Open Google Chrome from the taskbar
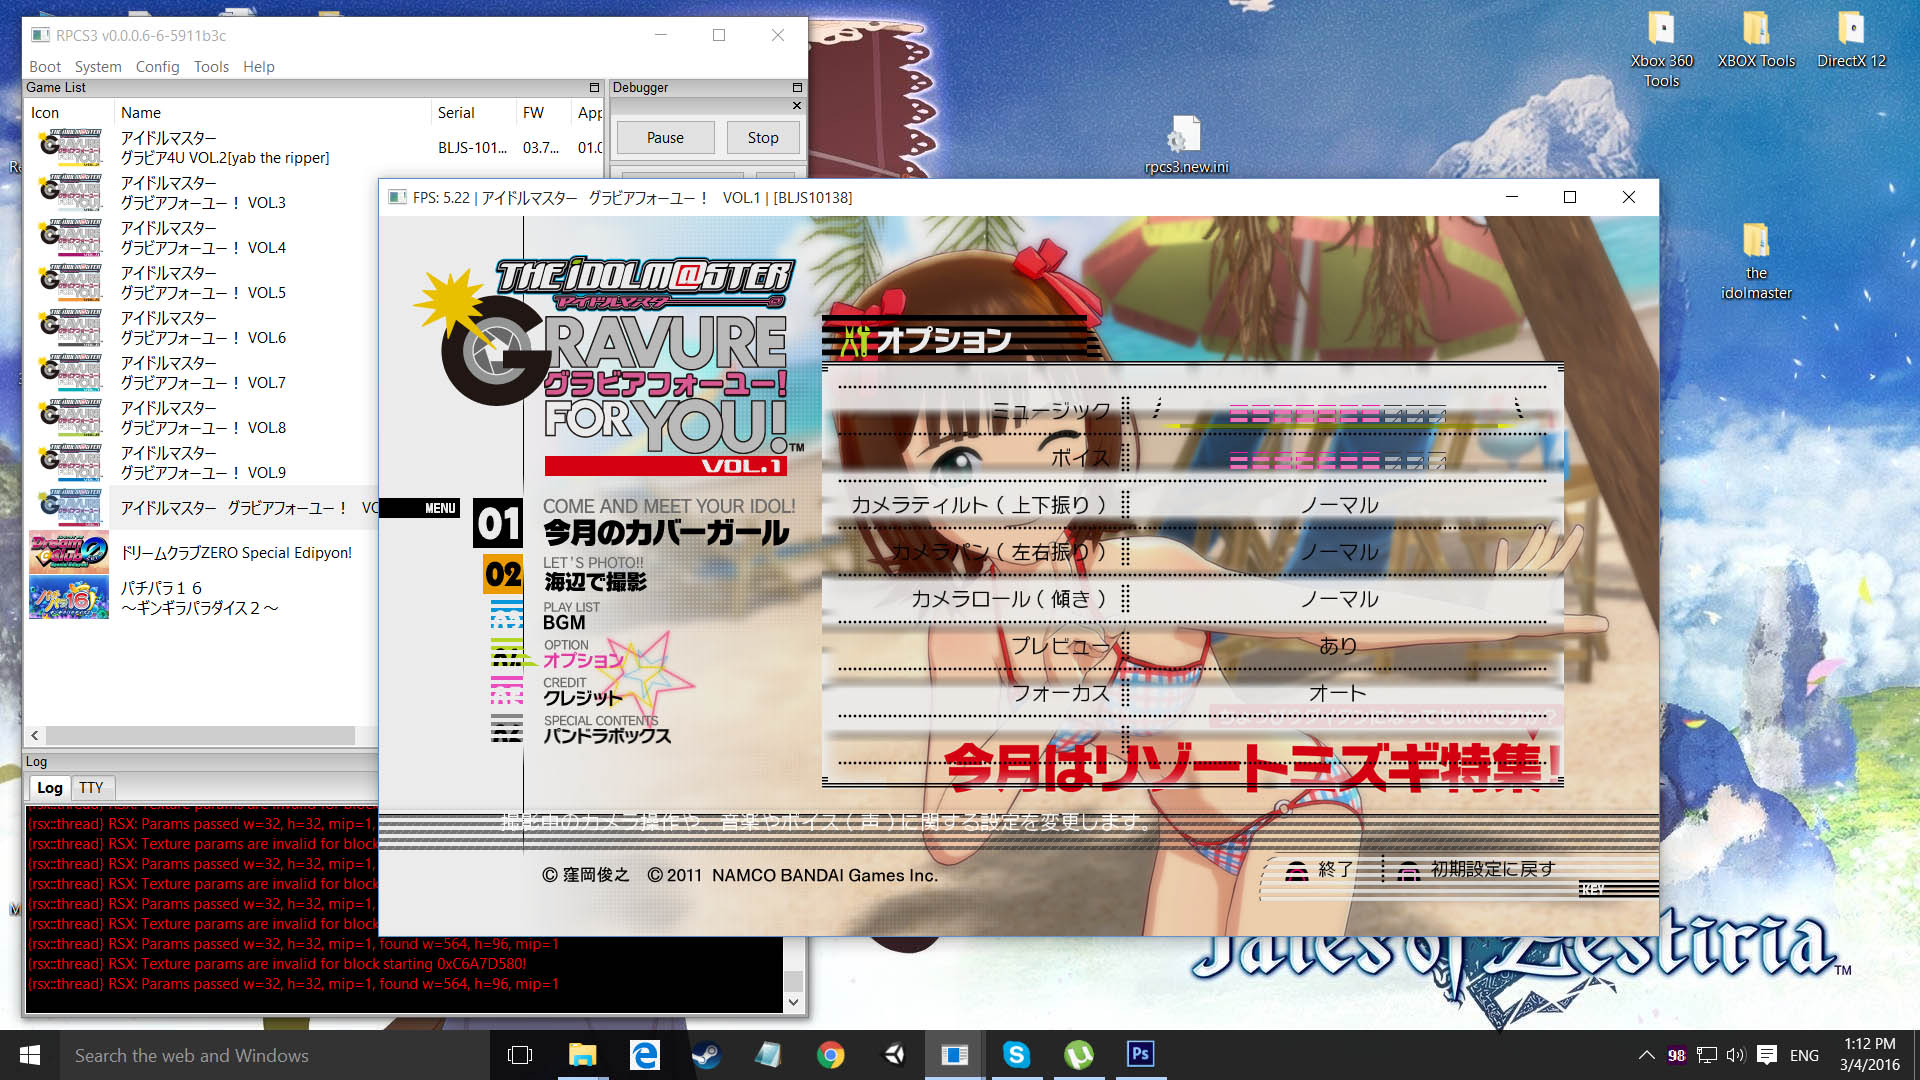This screenshot has width=1920, height=1080. click(830, 1055)
